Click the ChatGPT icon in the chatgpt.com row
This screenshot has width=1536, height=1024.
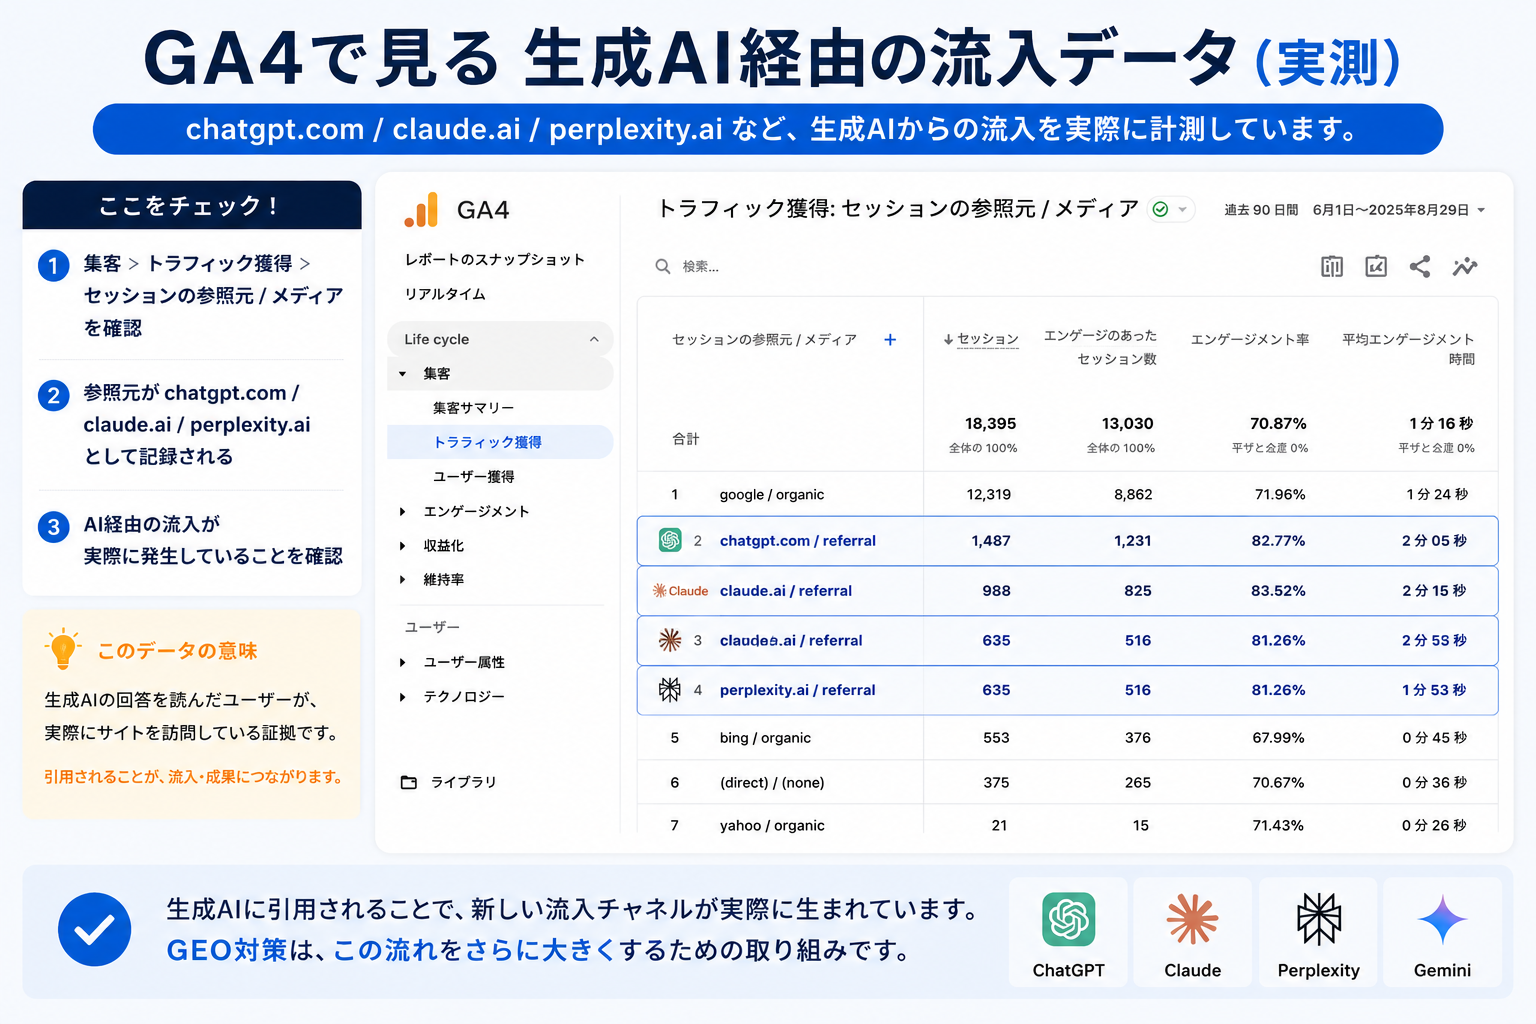pyautogui.click(x=670, y=540)
